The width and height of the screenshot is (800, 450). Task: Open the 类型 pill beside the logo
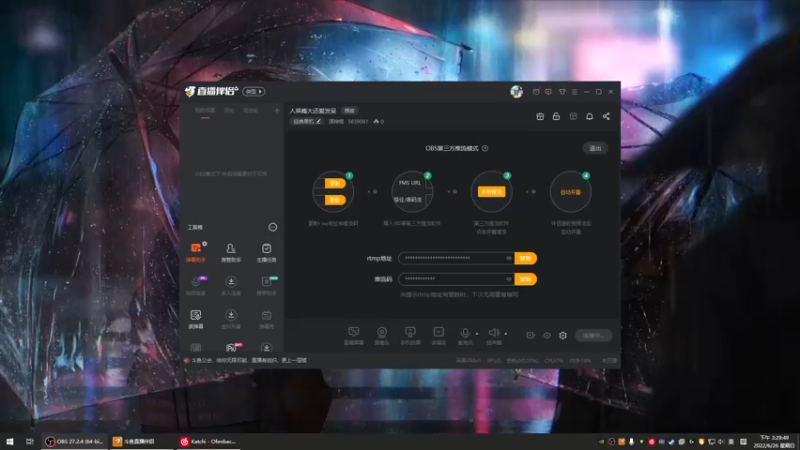point(254,91)
